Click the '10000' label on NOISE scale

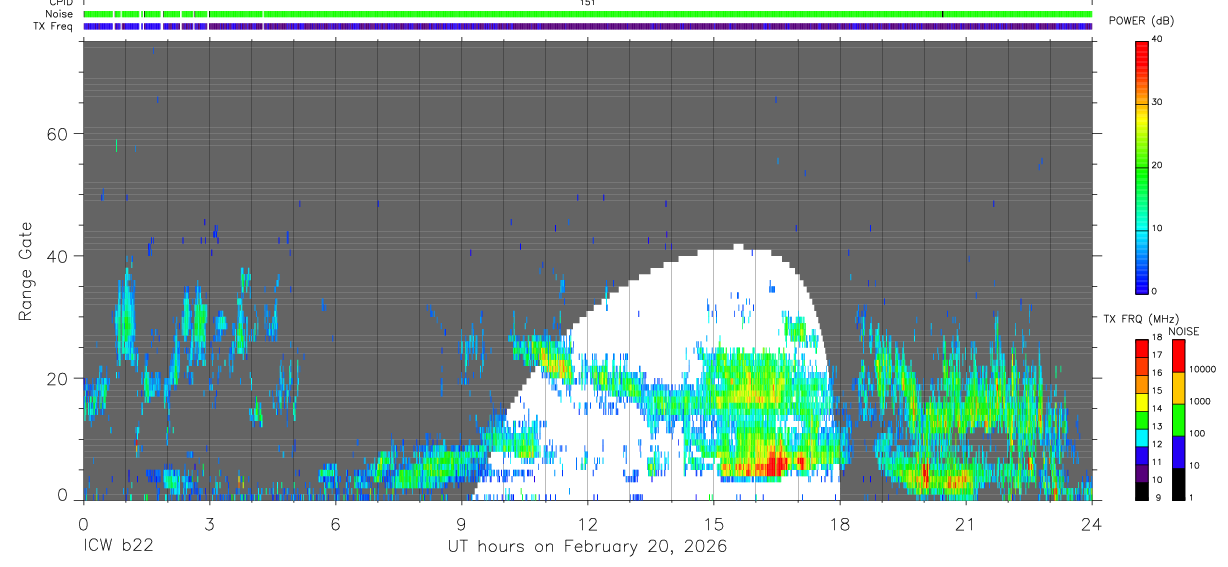click(1203, 370)
